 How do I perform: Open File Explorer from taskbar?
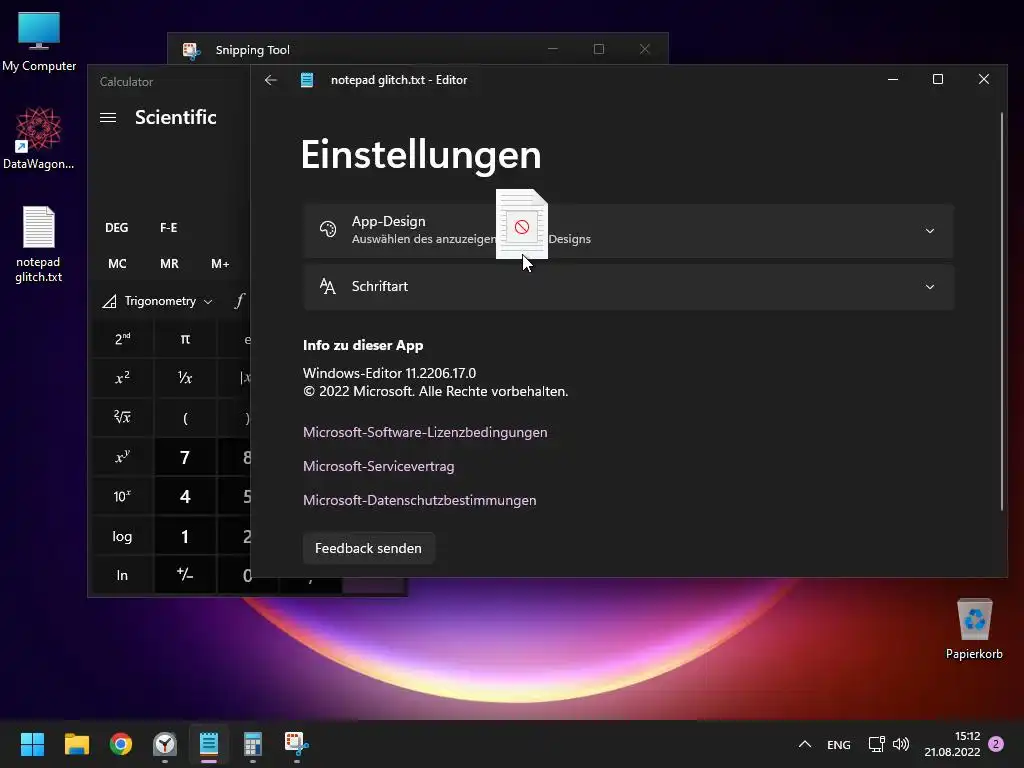pyautogui.click(x=76, y=744)
